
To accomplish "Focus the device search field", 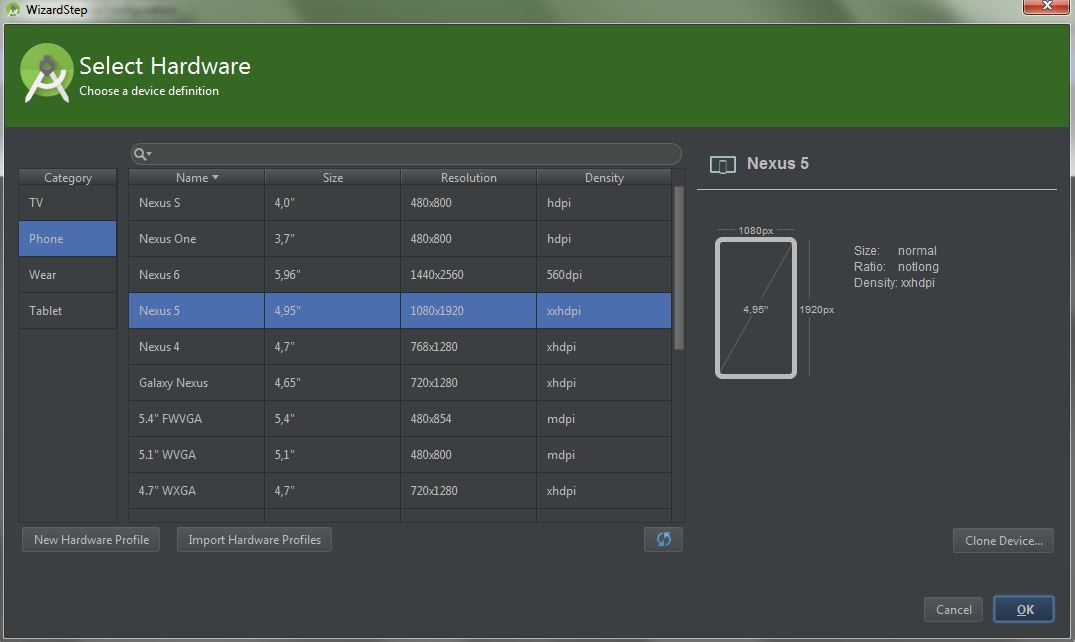I will pos(410,154).
